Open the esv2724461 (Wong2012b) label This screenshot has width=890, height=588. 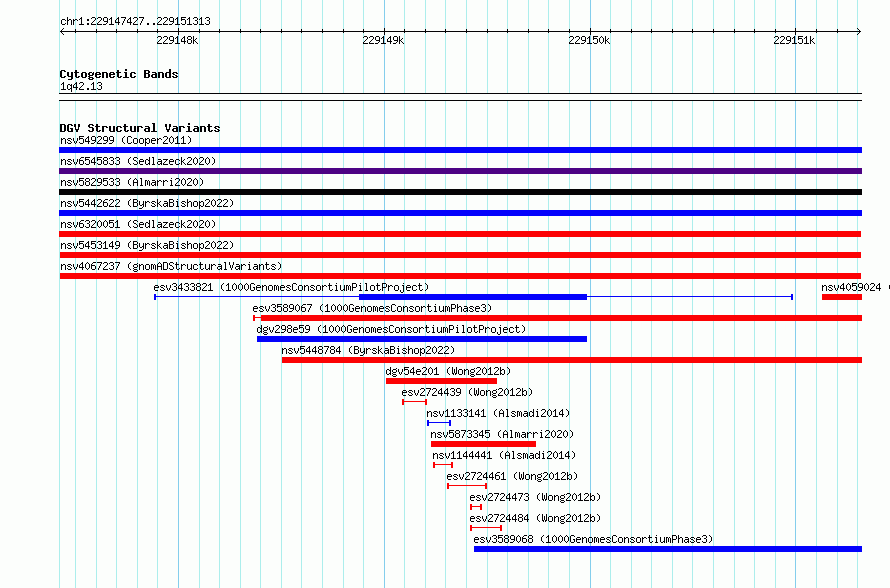(512, 476)
